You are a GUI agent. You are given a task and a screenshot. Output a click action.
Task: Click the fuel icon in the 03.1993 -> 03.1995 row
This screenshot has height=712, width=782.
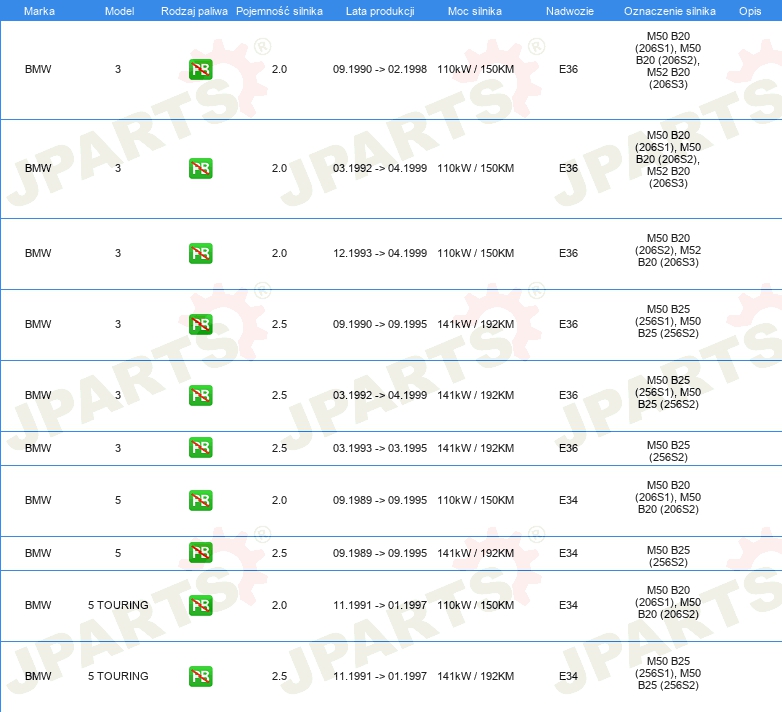click(200, 448)
